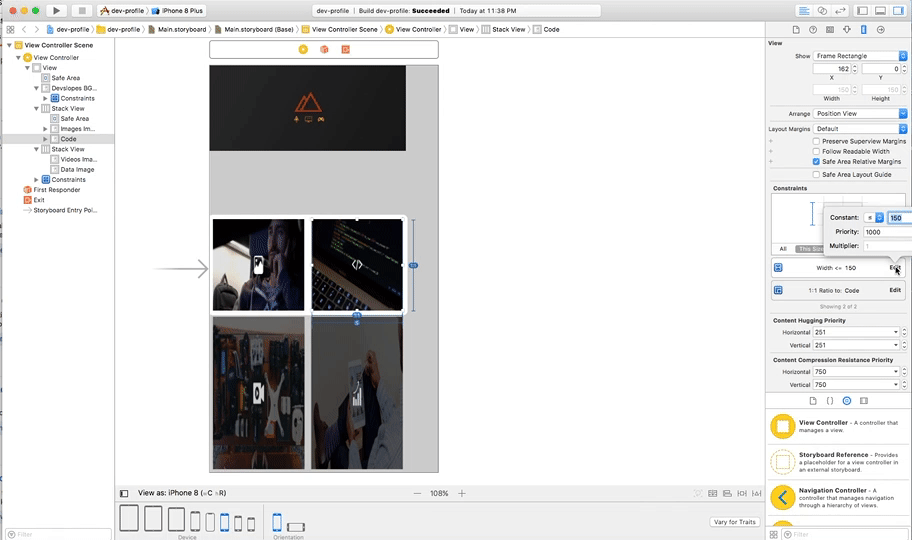Select portrait orientation
This screenshot has width=912, height=540.
277,522
